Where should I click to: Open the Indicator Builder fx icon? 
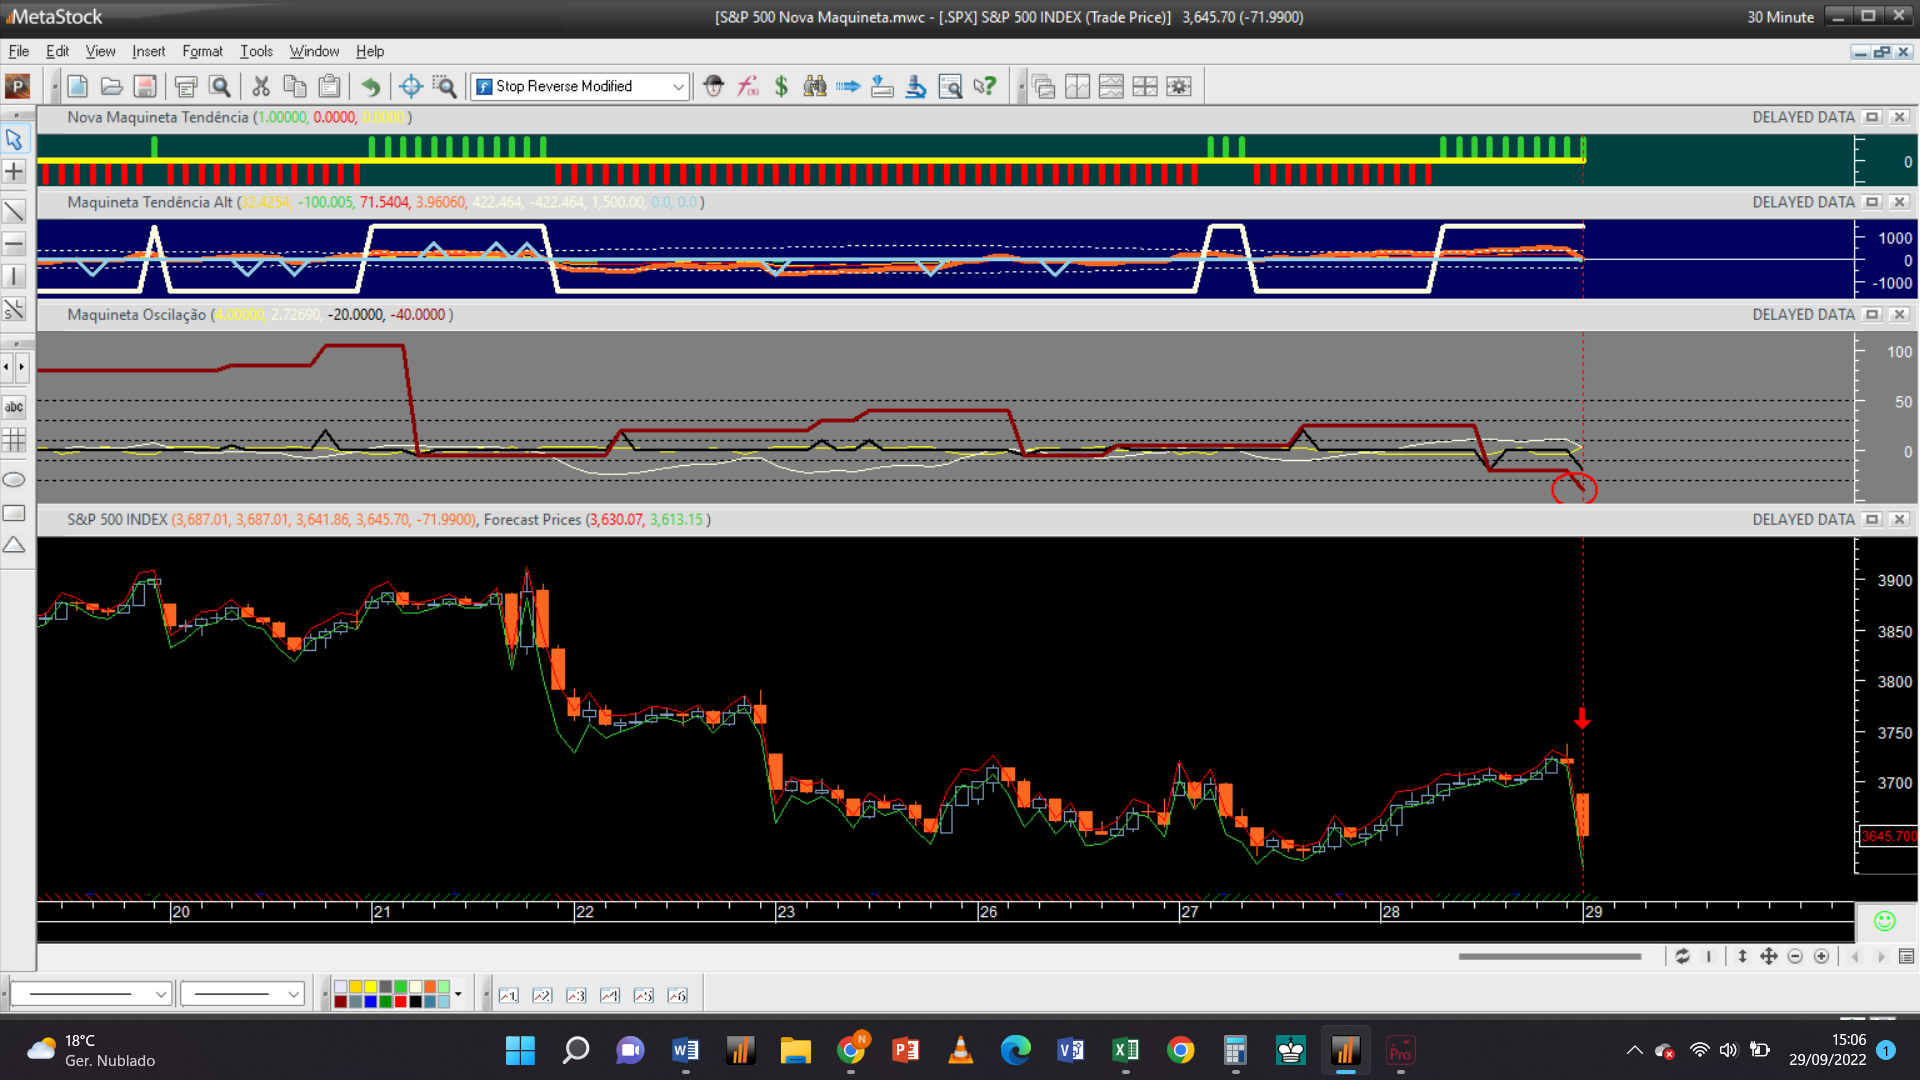pyautogui.click(x=747, y=86)
